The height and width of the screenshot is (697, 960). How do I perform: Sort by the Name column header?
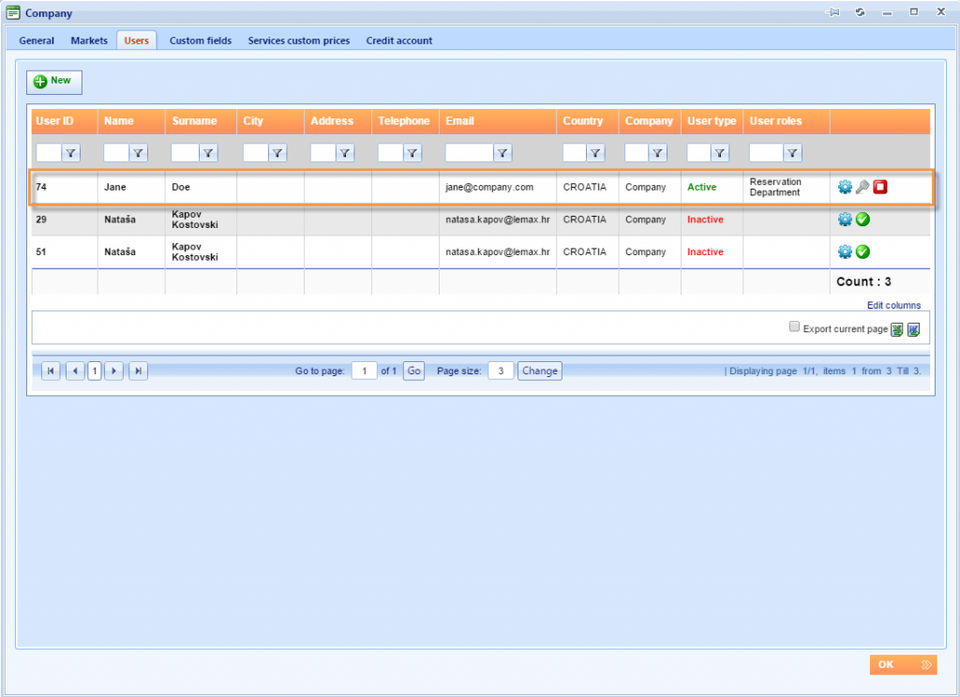pos(119,121)
